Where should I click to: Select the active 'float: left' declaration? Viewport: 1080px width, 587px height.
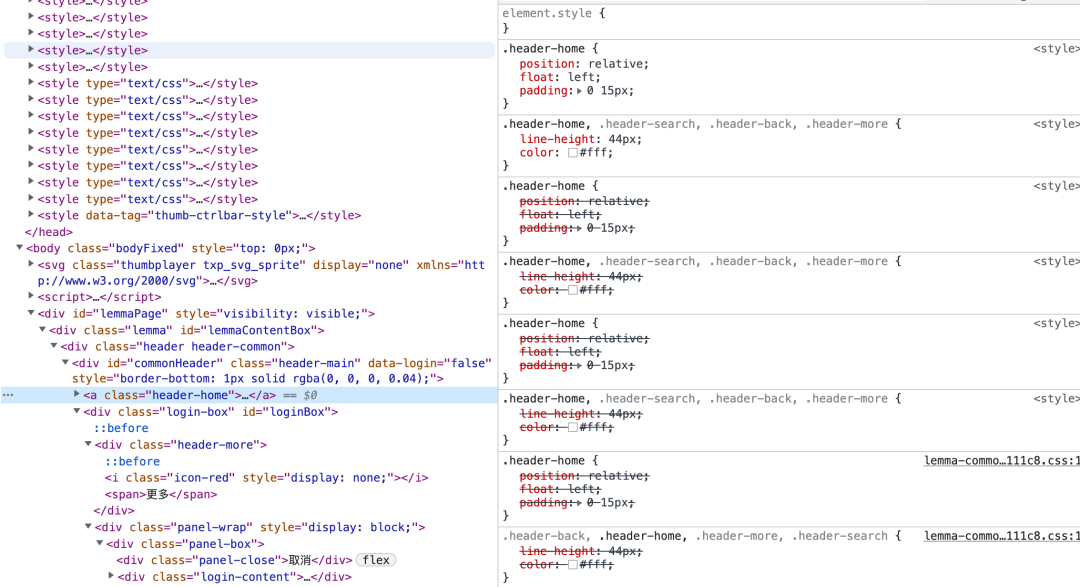pyautogui.click(x=560, y=77)
